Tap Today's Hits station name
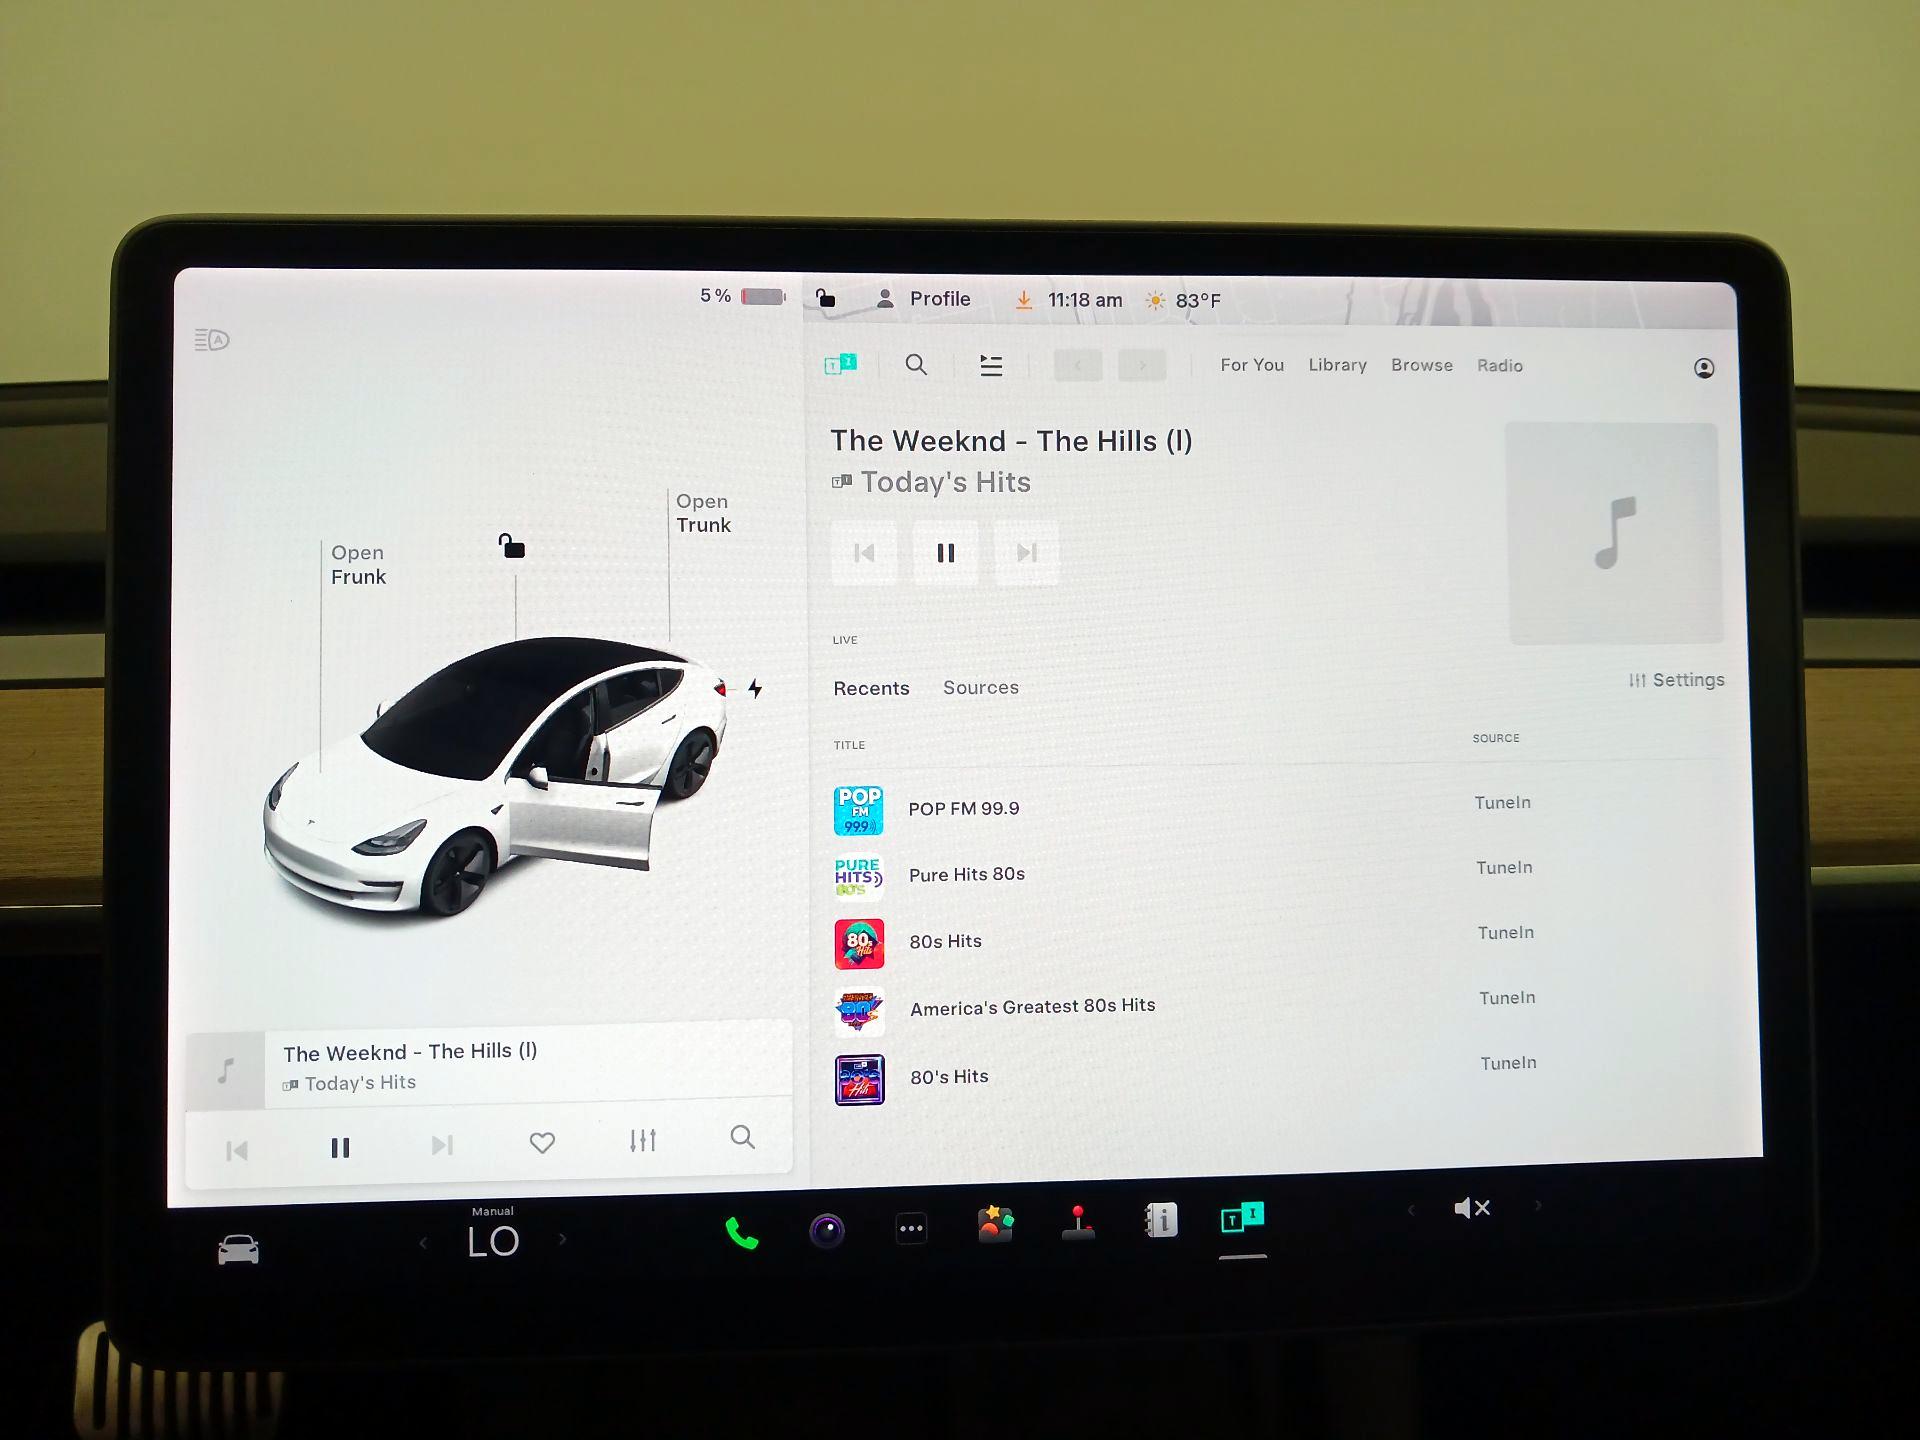 coord(946,482)
